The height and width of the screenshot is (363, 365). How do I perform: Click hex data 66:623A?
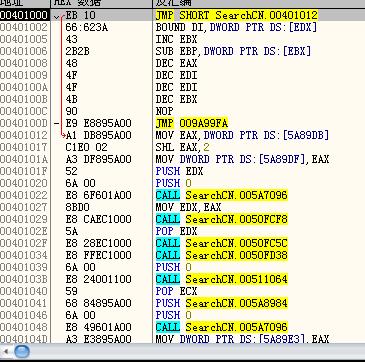[x=86, y=27]
